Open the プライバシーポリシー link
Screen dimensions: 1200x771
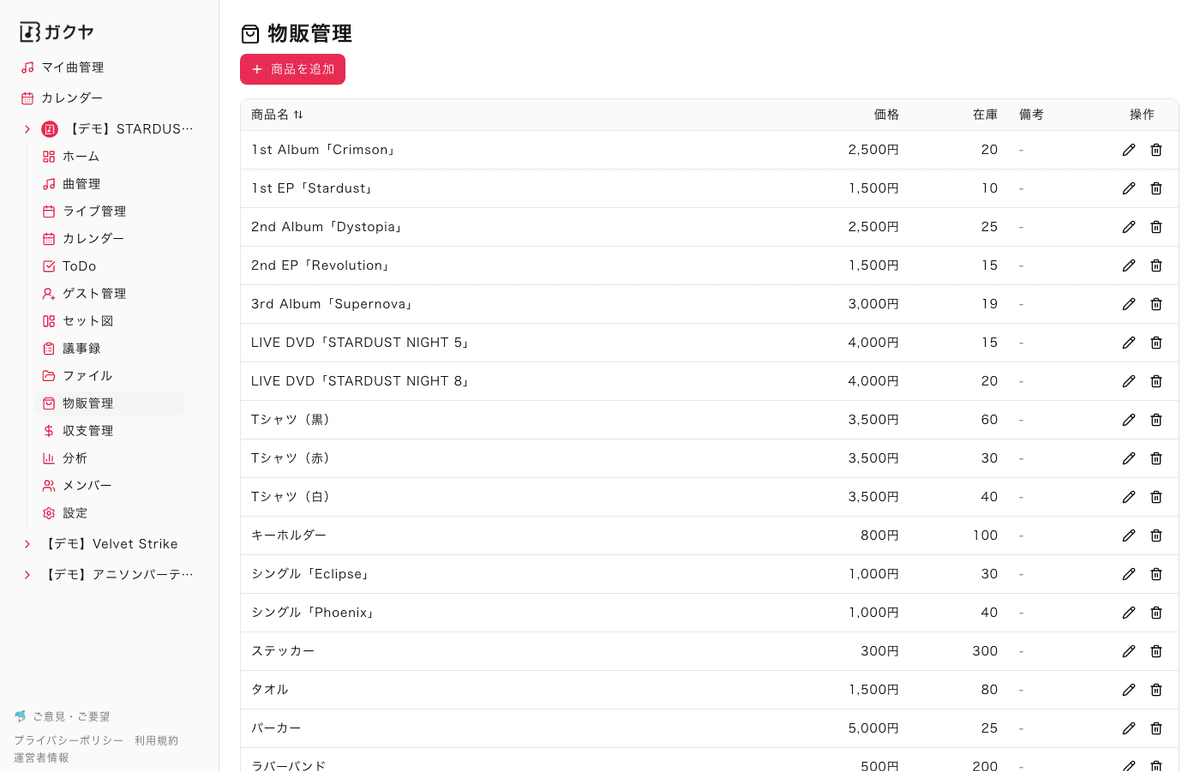pyautogui.click(x=68, y=741)
